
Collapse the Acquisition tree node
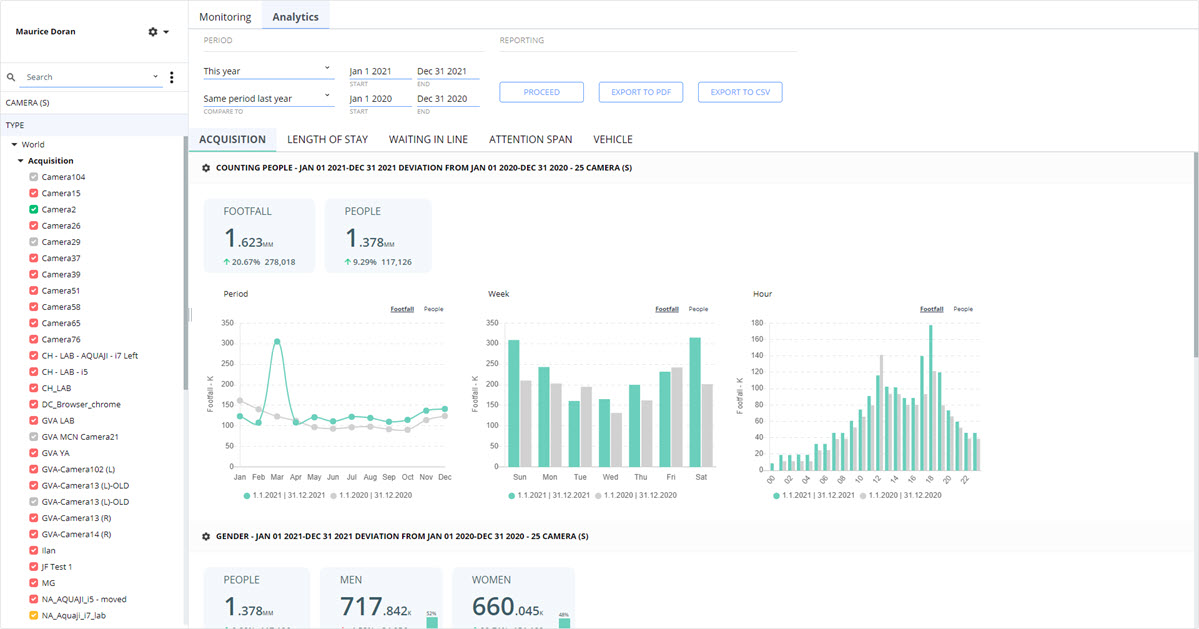pyautogui.click(x=21, y=161)
